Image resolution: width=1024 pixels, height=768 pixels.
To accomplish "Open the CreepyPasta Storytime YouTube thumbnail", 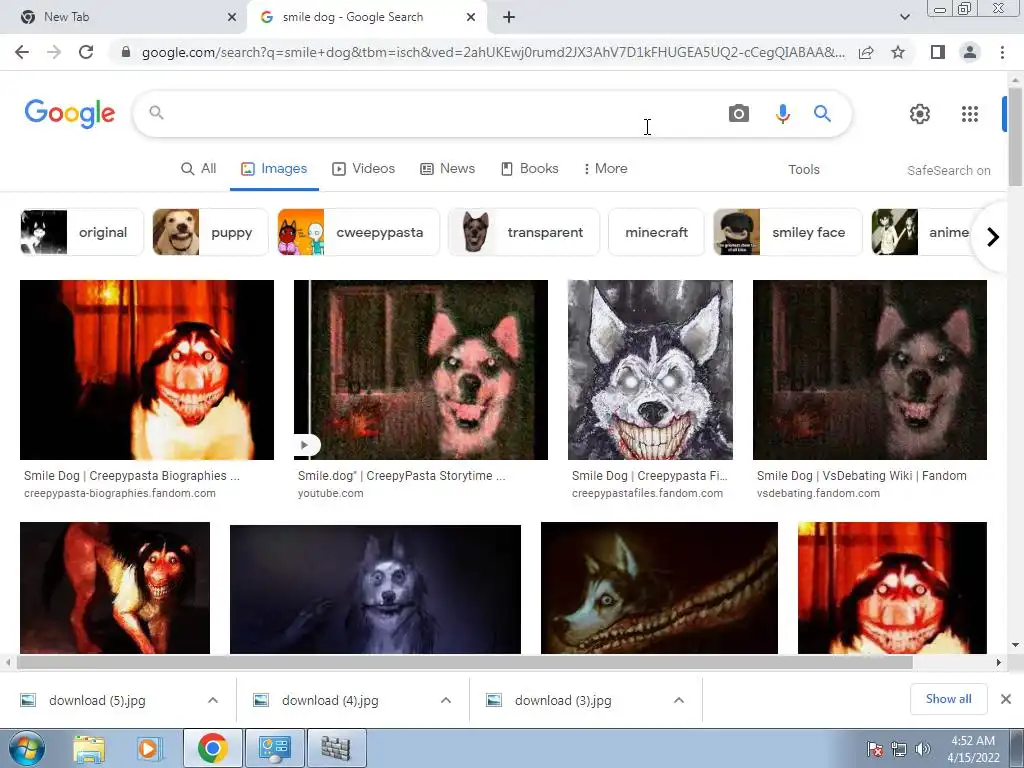I will tap(421, 370).
